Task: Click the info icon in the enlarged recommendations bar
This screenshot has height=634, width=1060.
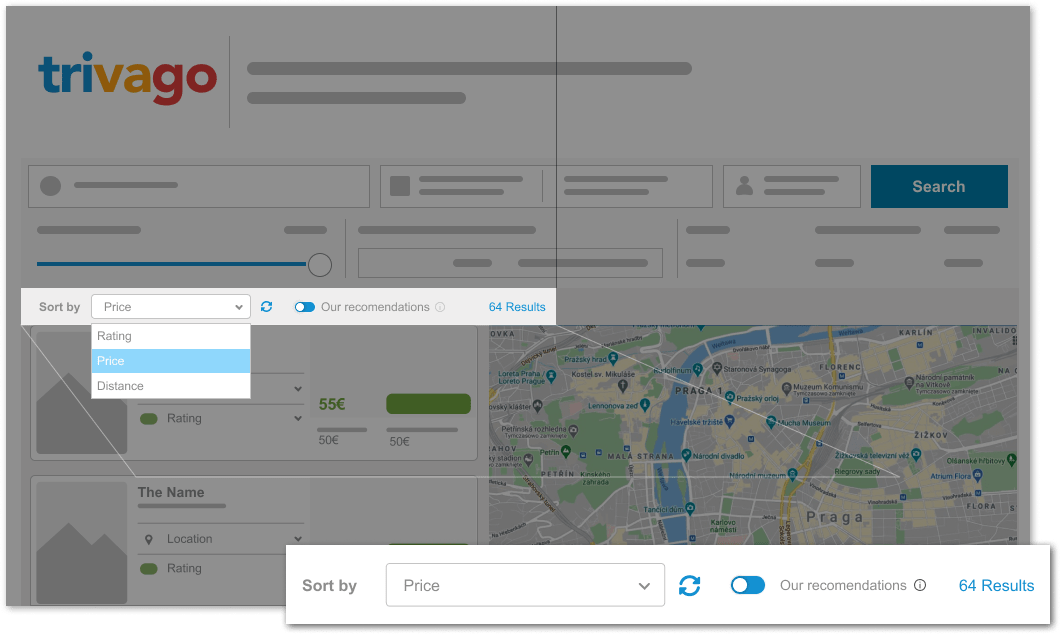Action: pos(920,586)
